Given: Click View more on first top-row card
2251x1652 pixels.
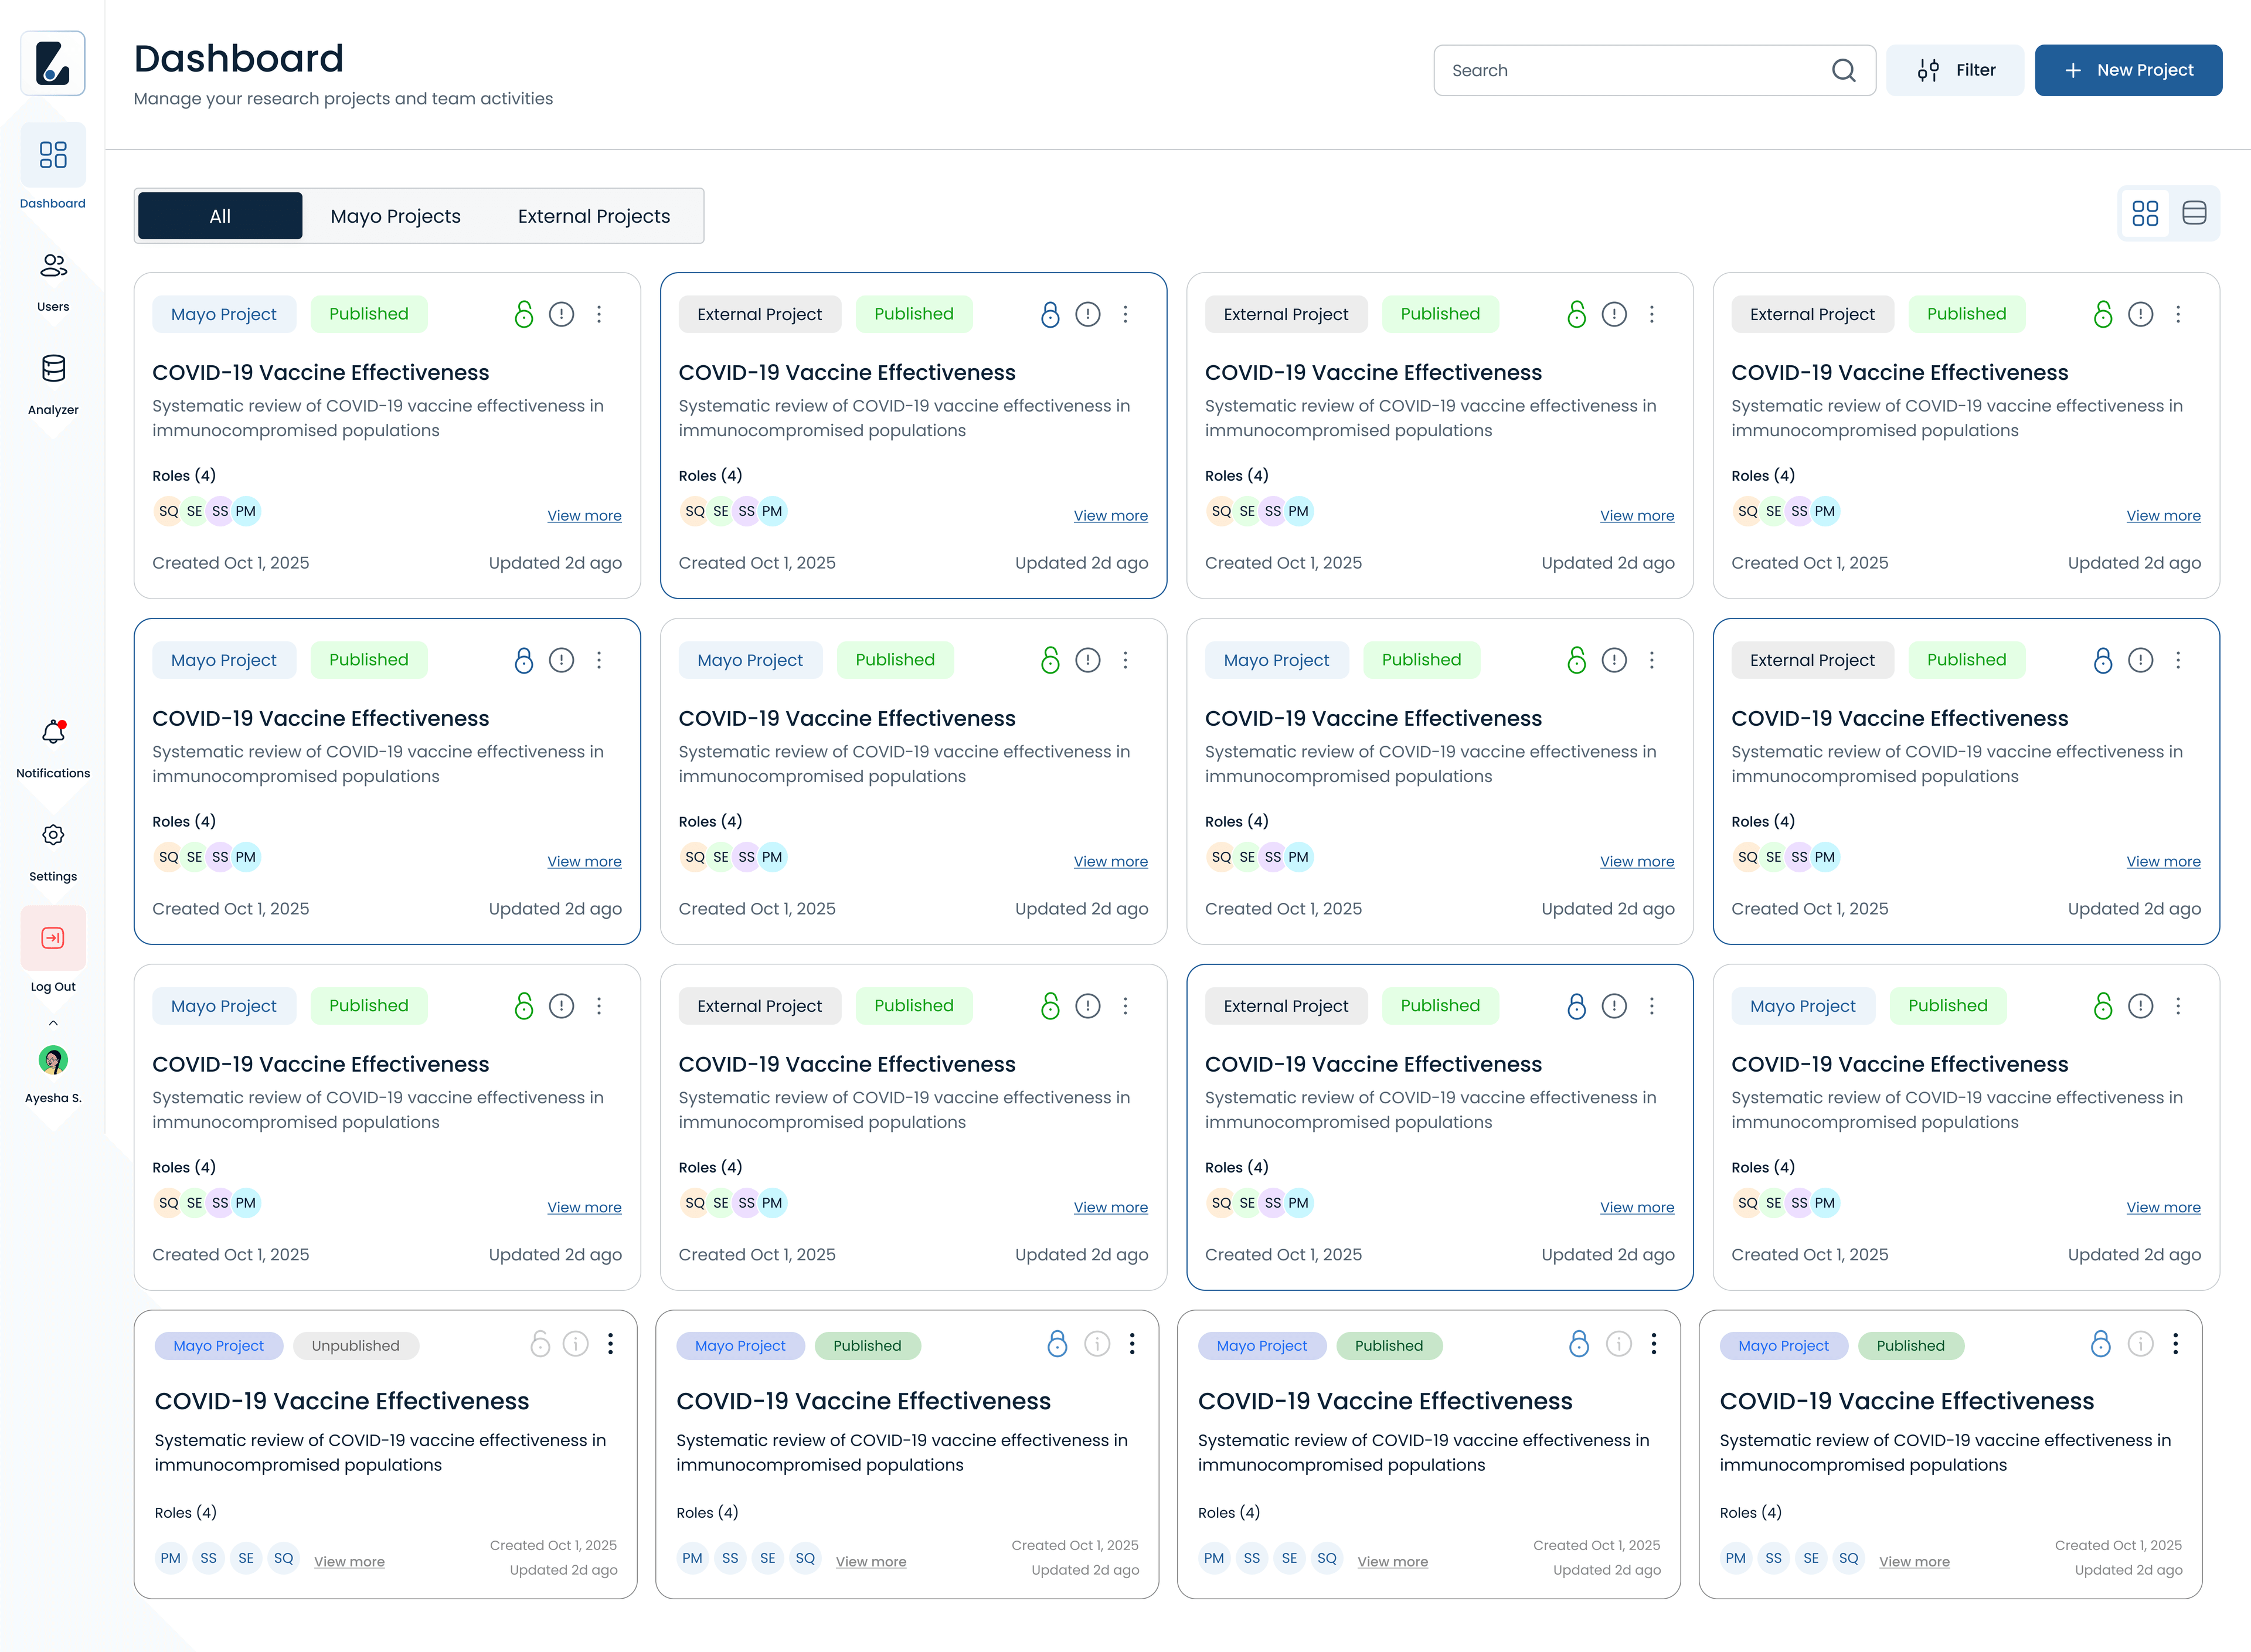Looking at the screenshot, I should 584,516.
